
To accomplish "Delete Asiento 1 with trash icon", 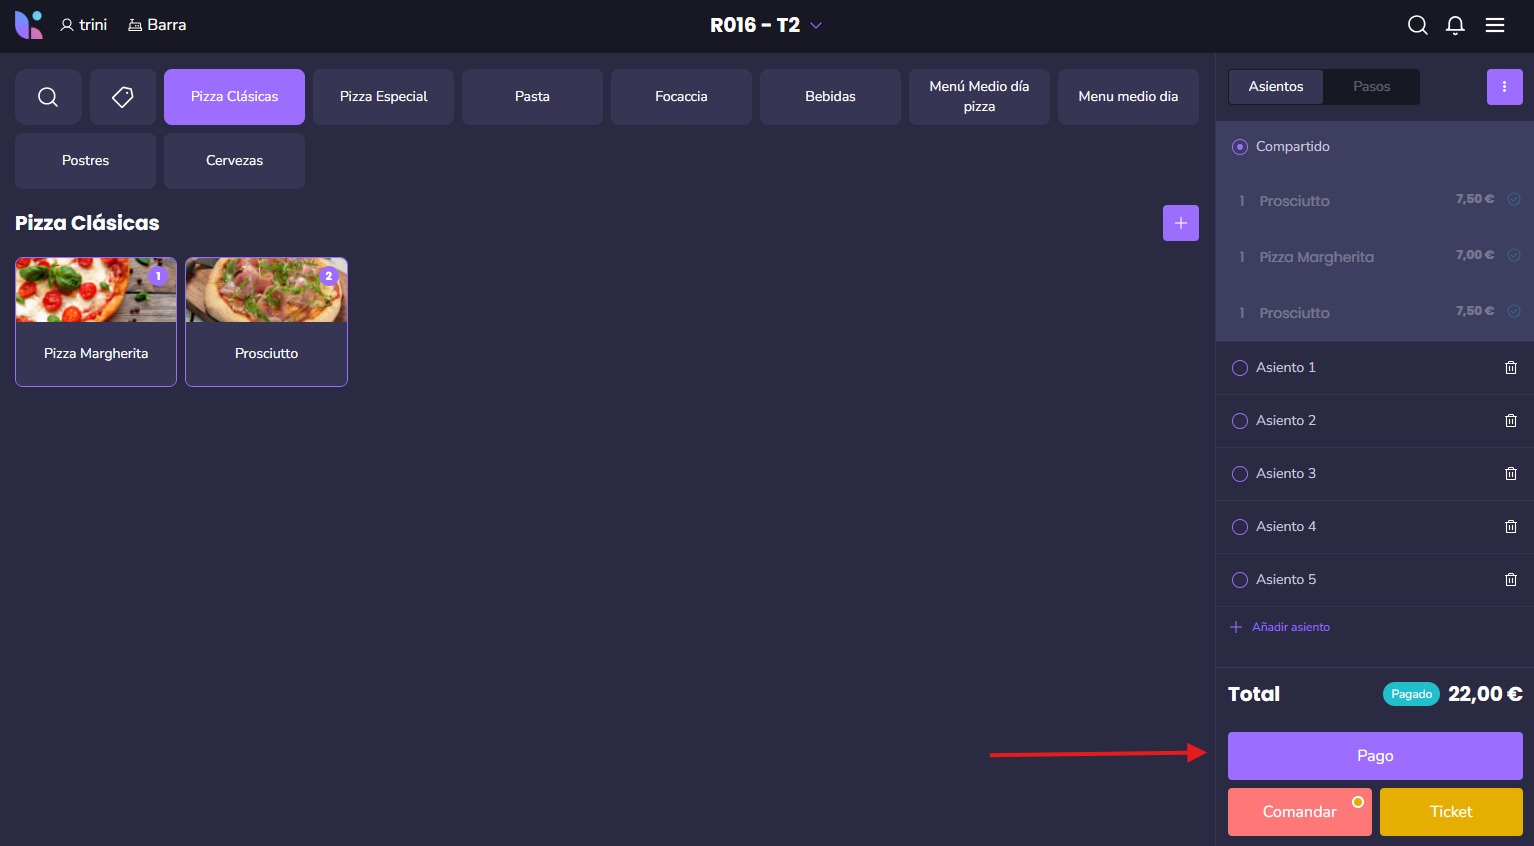I will click(x=1510, y=368).
